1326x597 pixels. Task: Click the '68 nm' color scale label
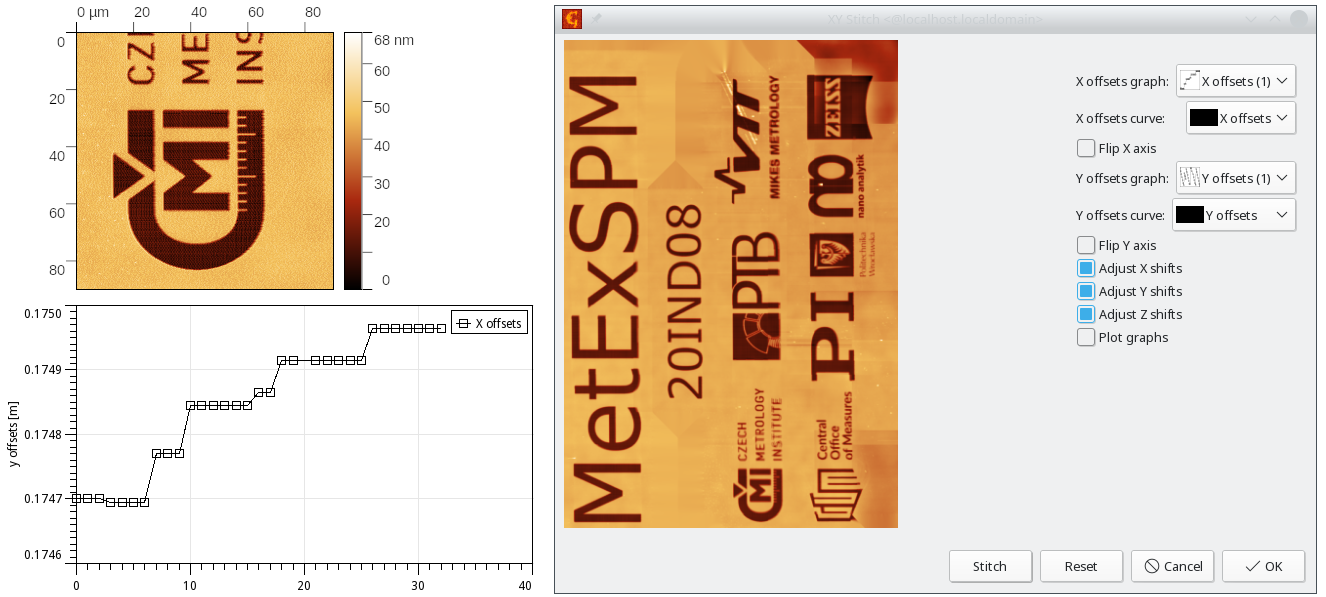pos(394,41)
